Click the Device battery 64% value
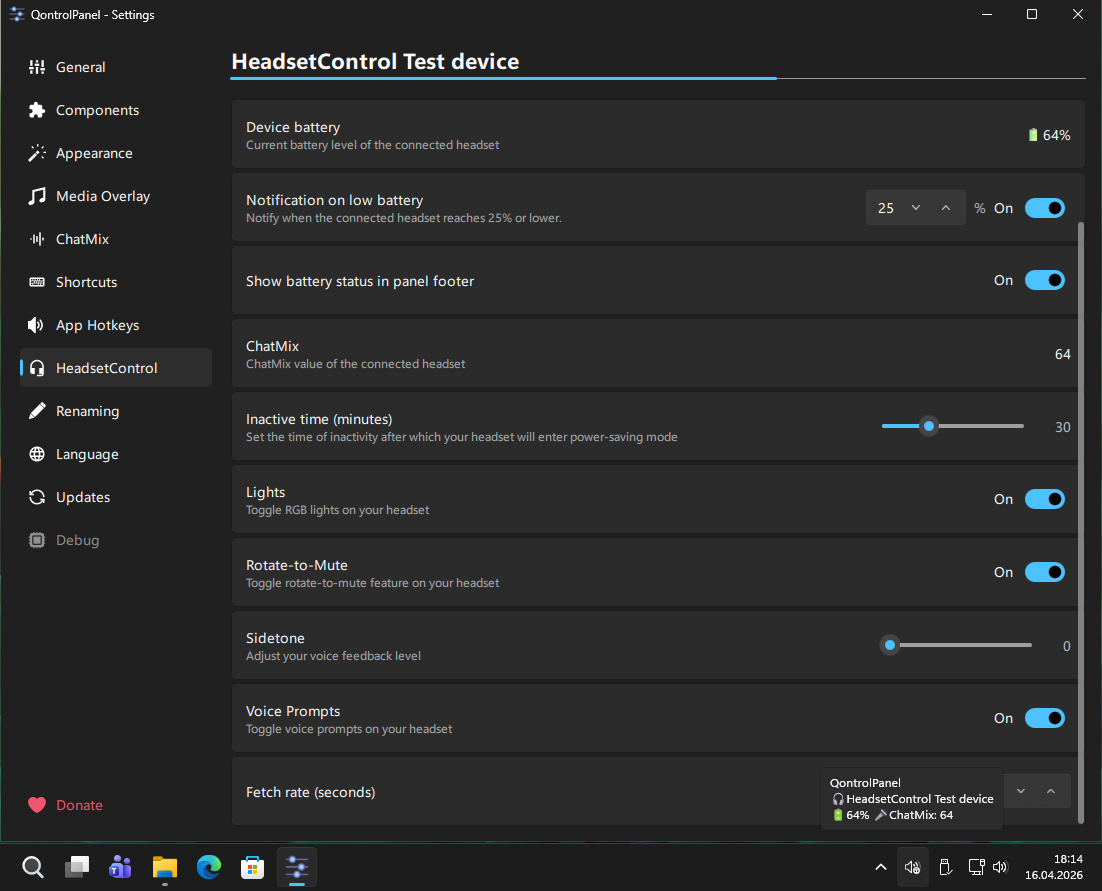Image resolution: width=1102 pixels, height=891 pixels. pyautogui.click(x=1049, y=135)
